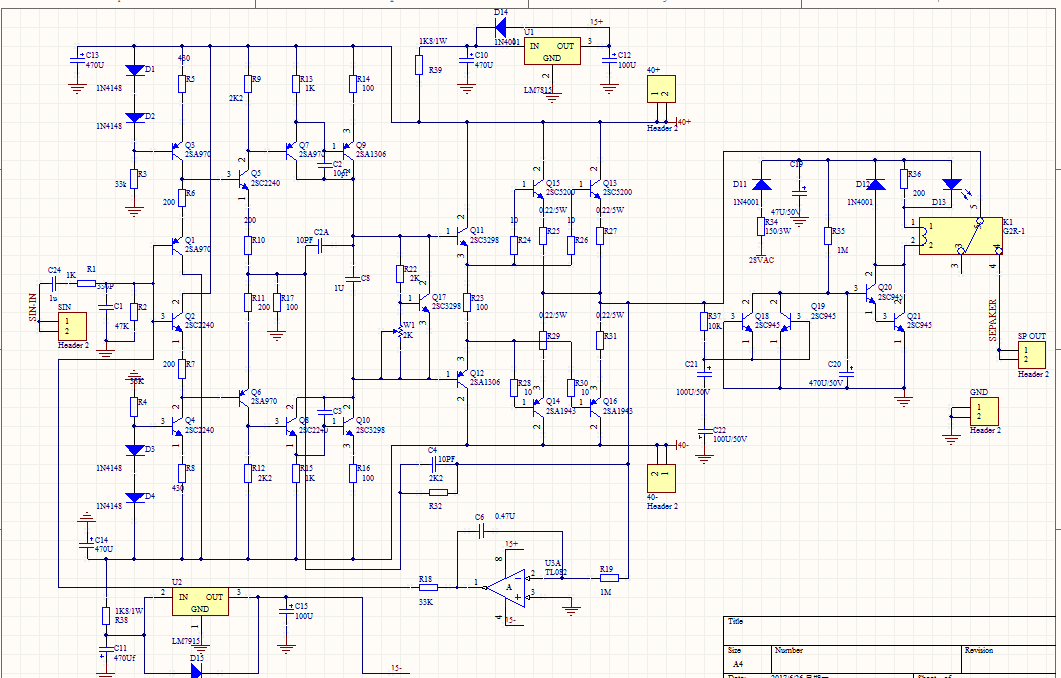
Task: Select the R34 150/3W resistor
Action: (x=762, y=226)
